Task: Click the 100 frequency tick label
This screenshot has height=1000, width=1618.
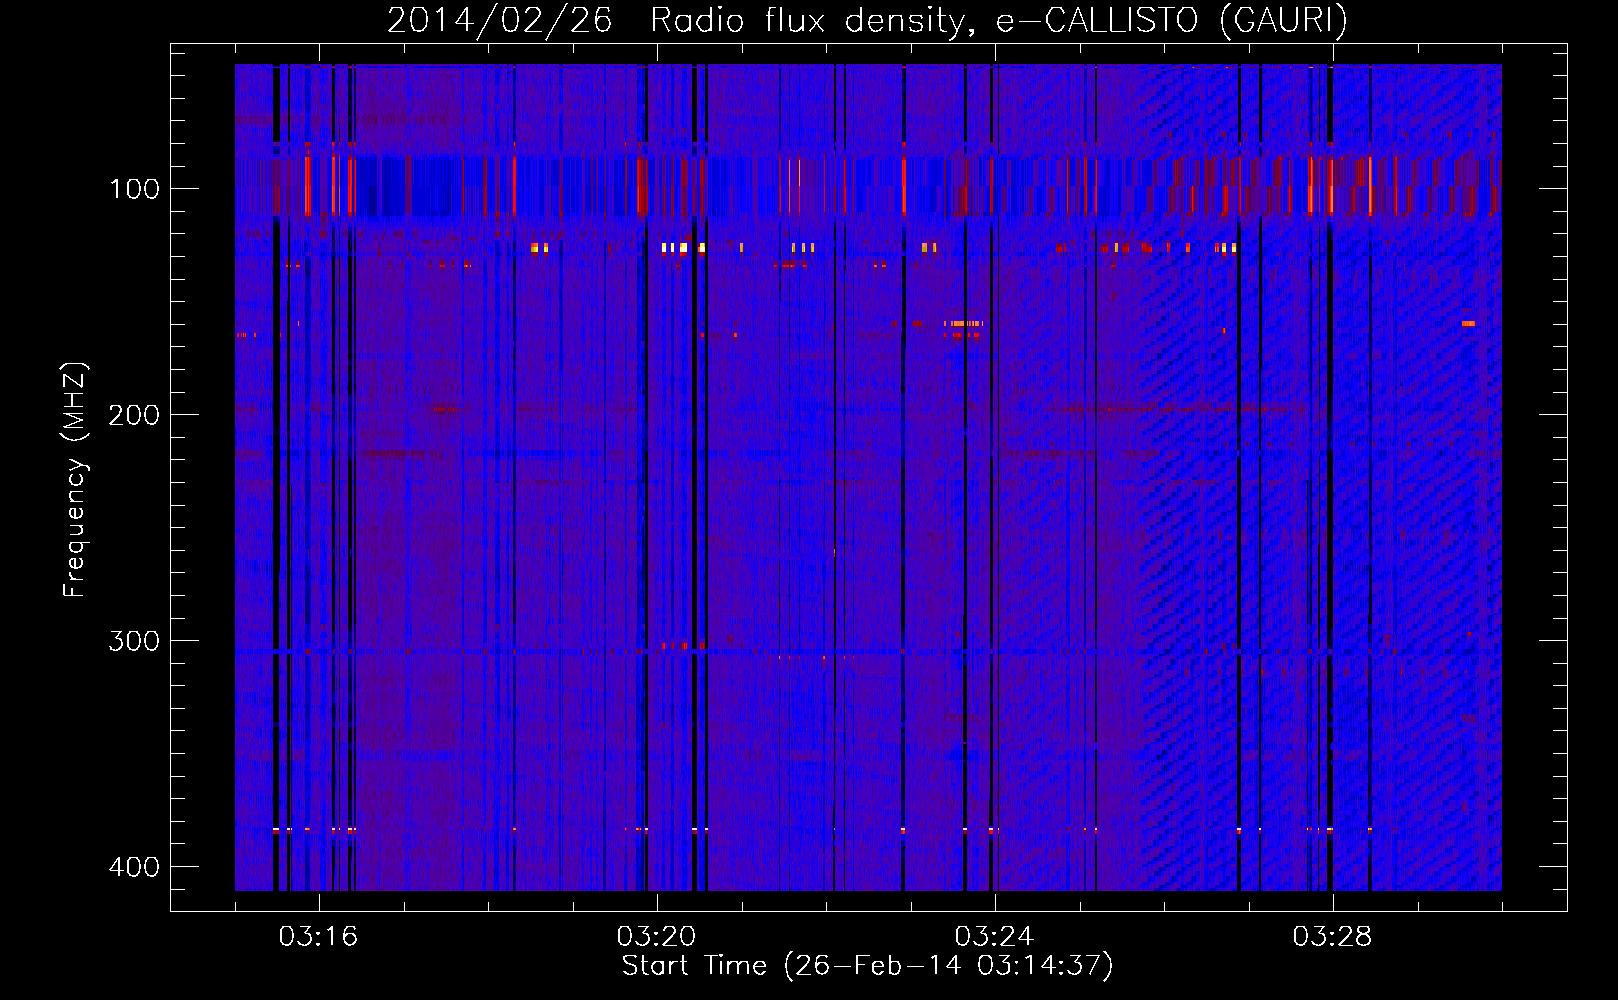Action: 134,189
